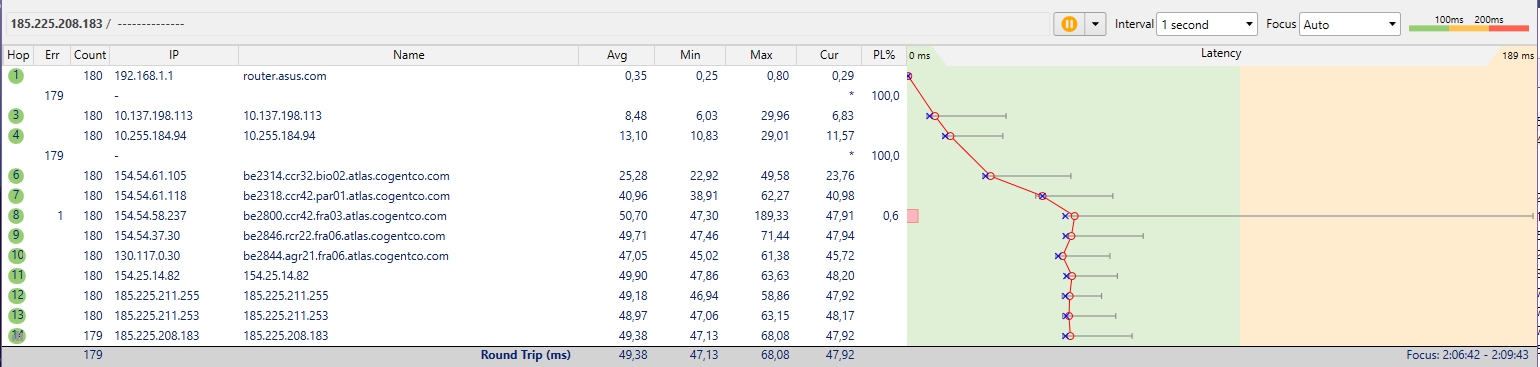Select hop 6 green circle icon

[x=16, y=175]
